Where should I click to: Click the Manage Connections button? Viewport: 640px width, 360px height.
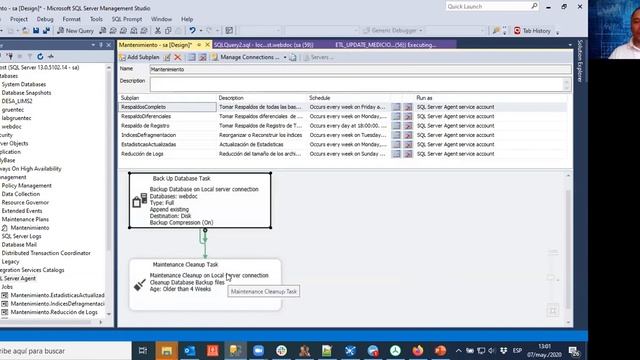pos(246,57)
